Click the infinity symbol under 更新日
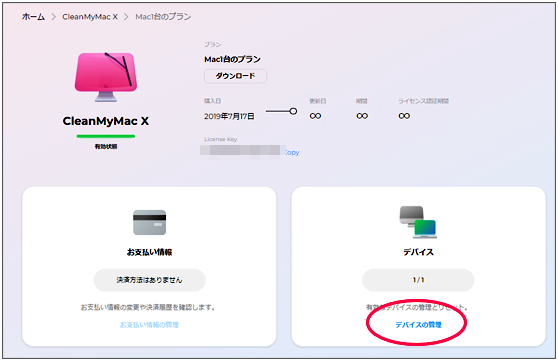The height and width of the screenshot is (362, 558). pyautogui.click(x=315, y=116)
